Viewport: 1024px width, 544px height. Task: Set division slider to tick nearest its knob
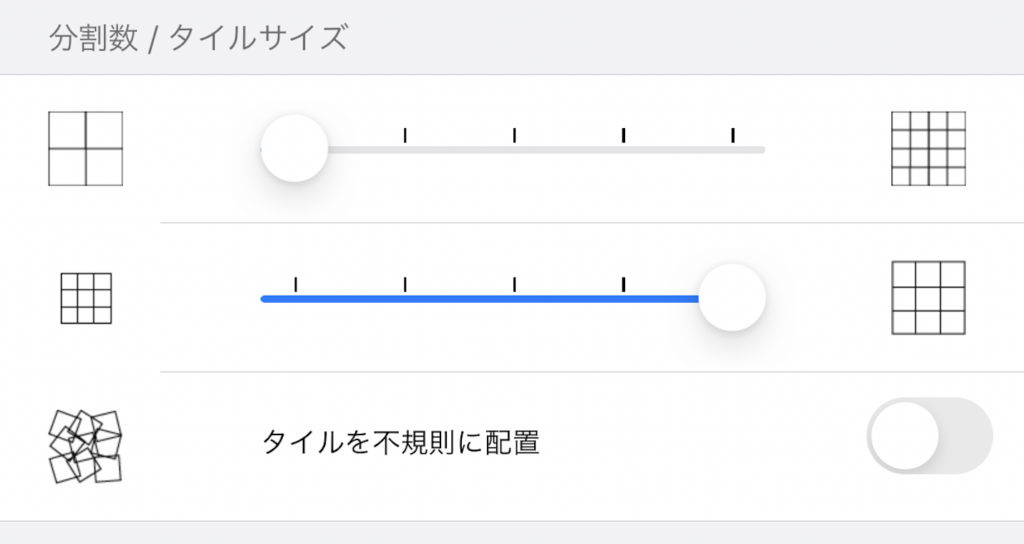coord(405,135)
